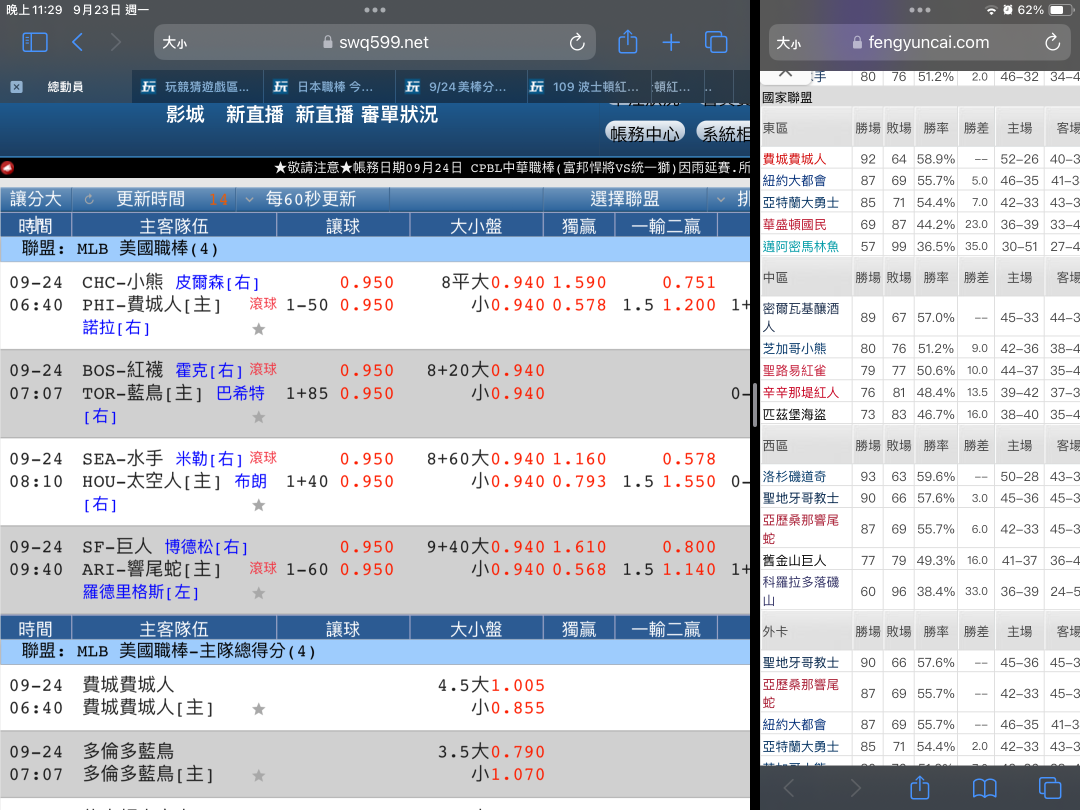Go back in the swq599.net Safari window
1080x810 pixels.
pyautogui.click(x=78, y=42)
